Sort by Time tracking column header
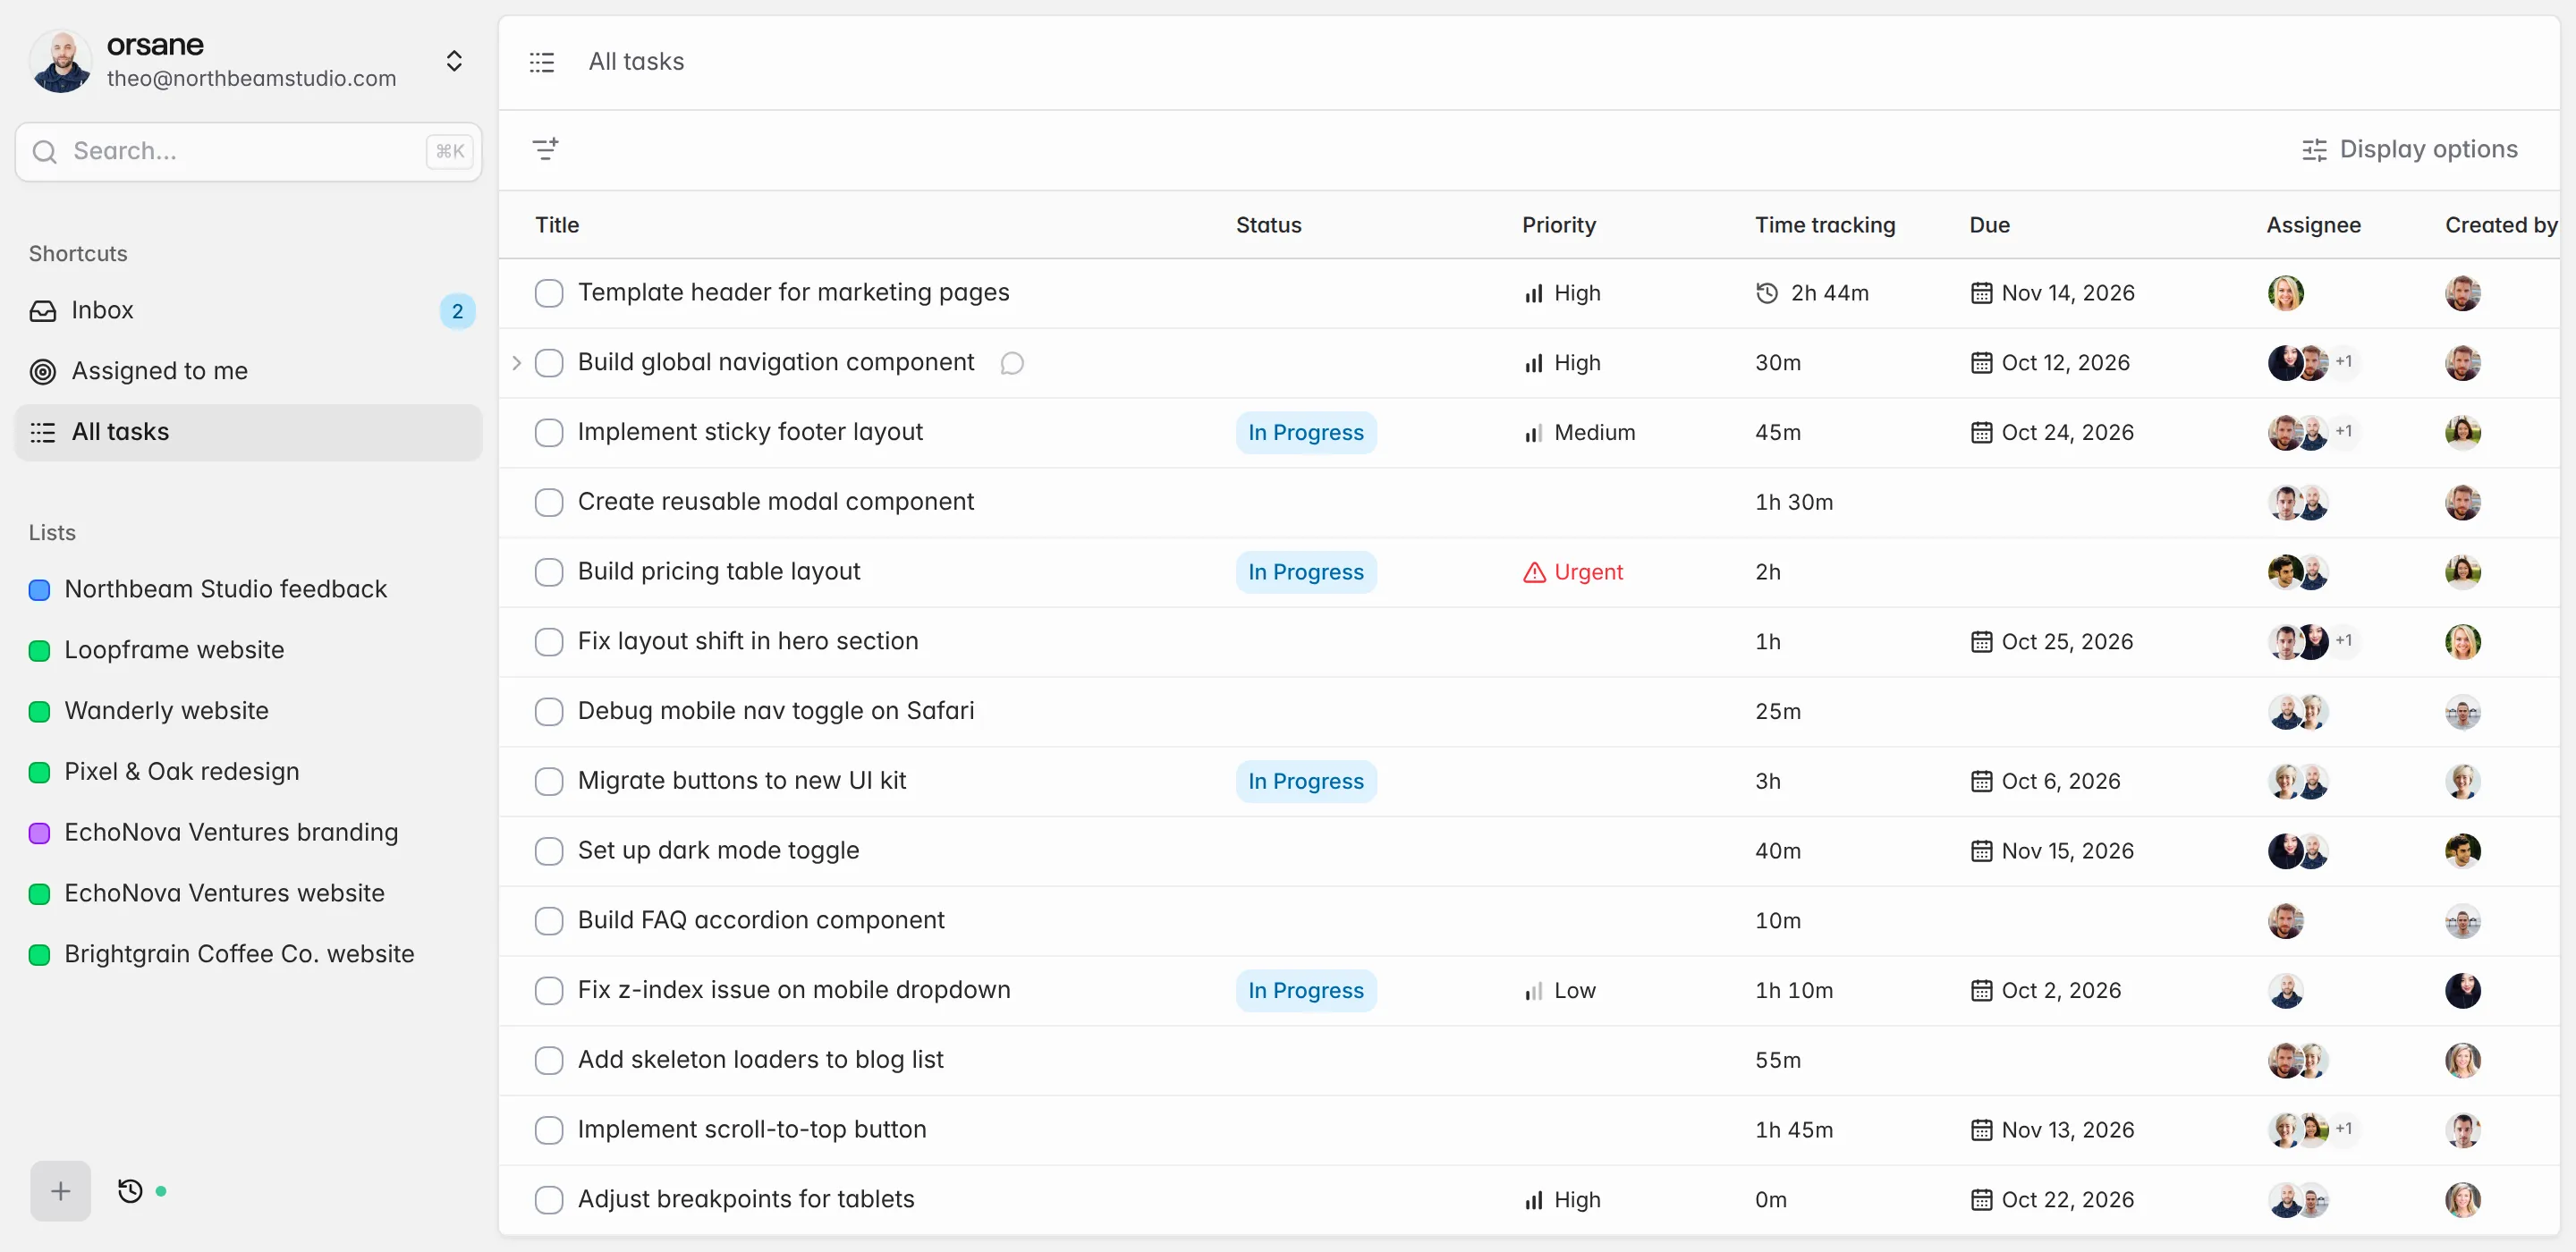2576x1252 pixels. point(1824,225)
